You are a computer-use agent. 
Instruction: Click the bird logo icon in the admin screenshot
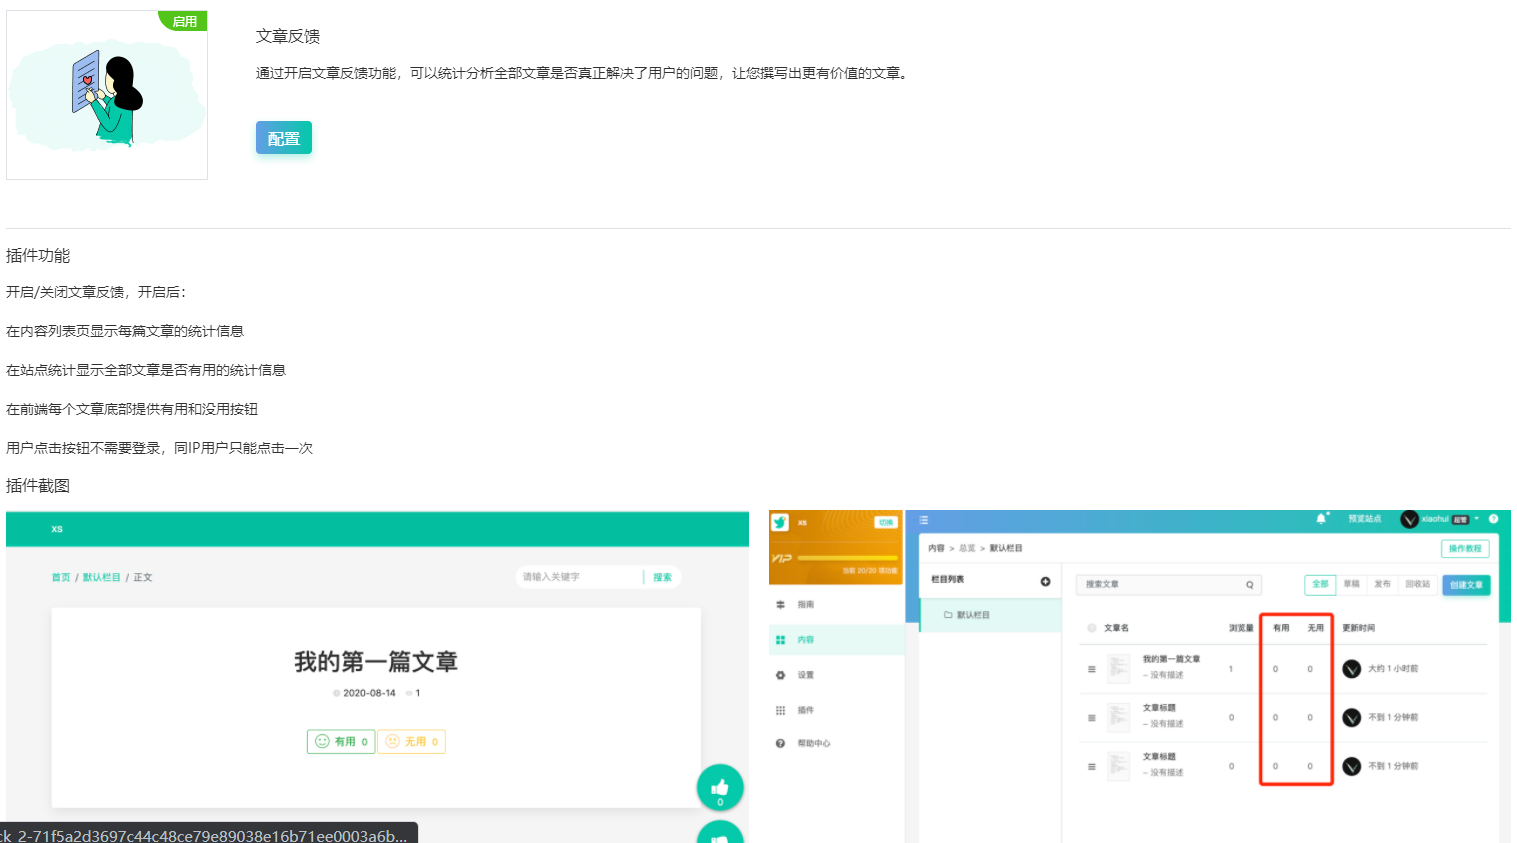pos(780,522)
